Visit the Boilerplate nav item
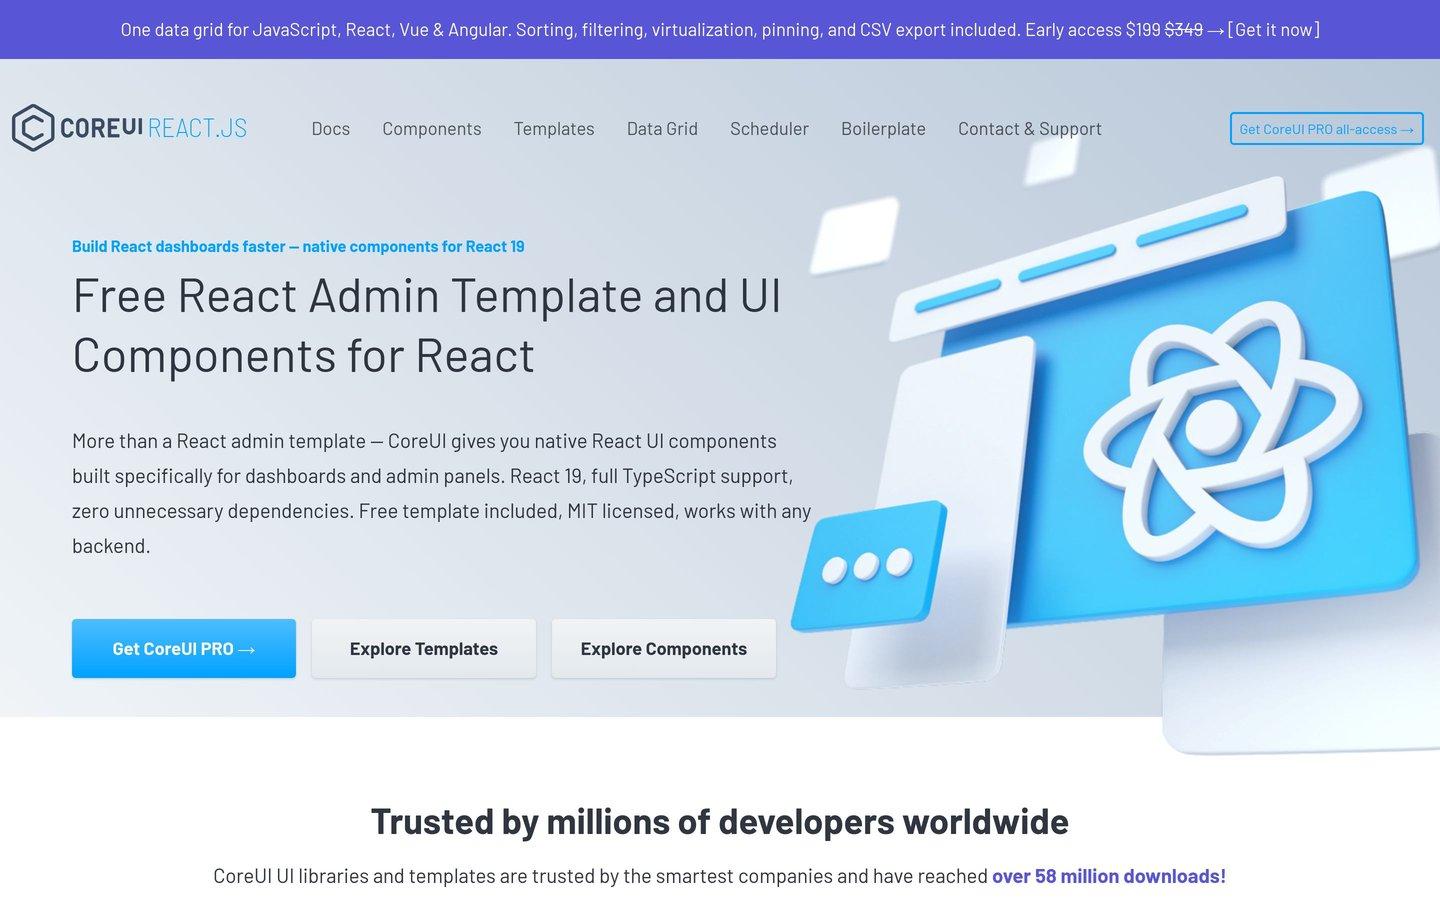The width and height of the screenshot is (1440, 900). point(883,129)
